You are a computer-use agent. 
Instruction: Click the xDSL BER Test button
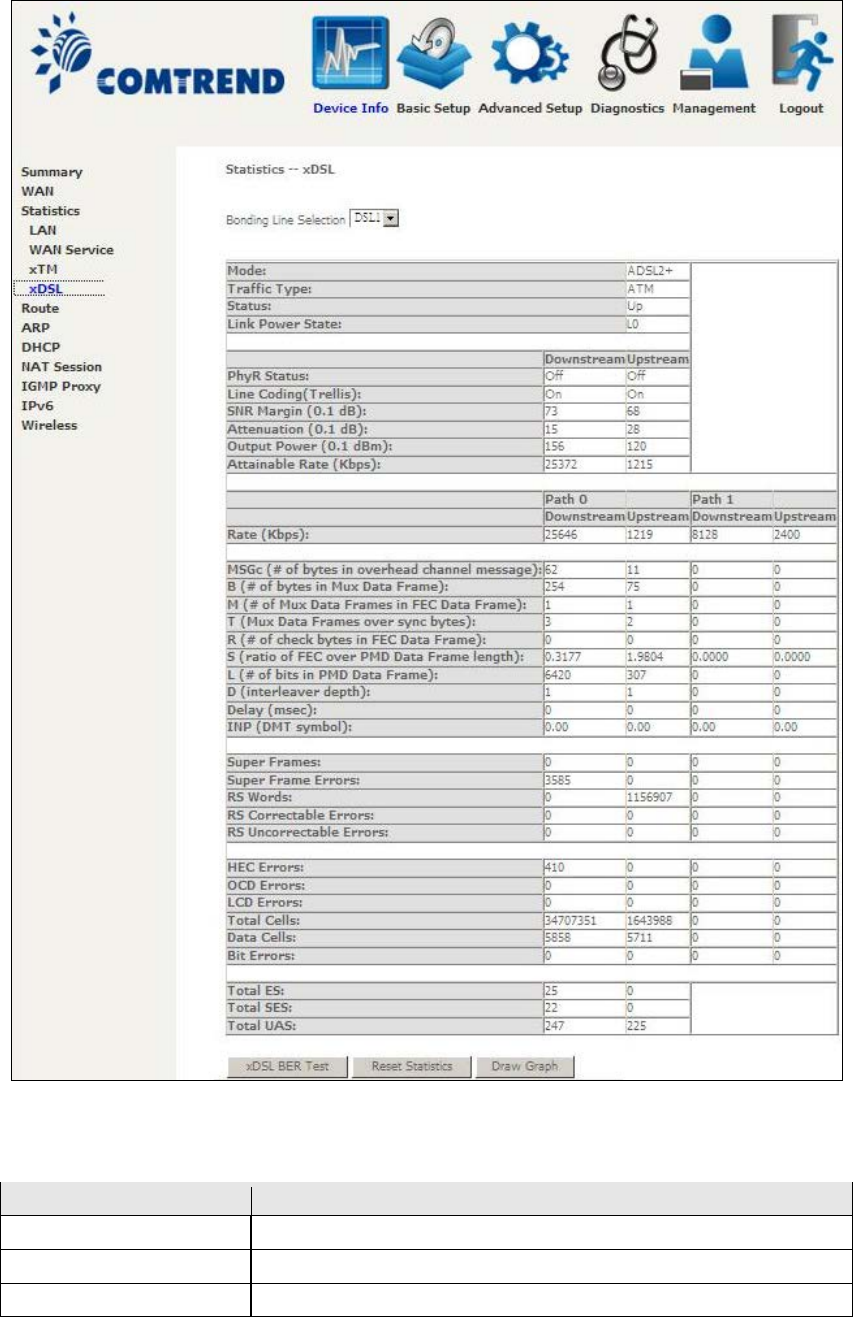(289, 1066)
